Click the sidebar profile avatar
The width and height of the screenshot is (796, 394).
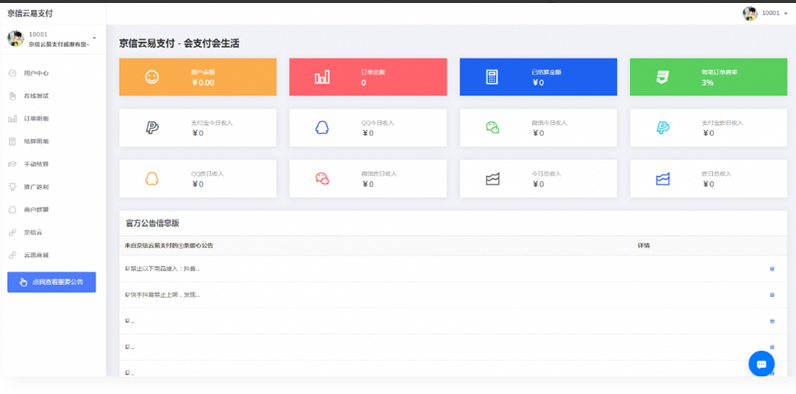coord(16,39)
